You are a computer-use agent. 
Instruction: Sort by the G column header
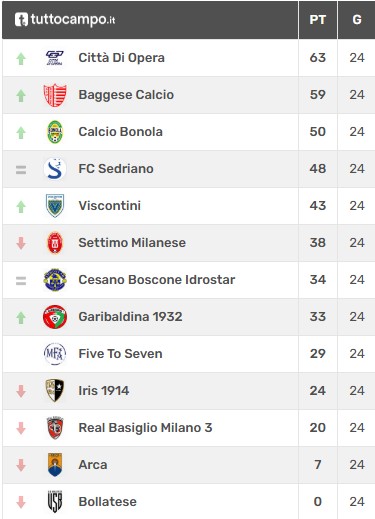coord(357,20)
